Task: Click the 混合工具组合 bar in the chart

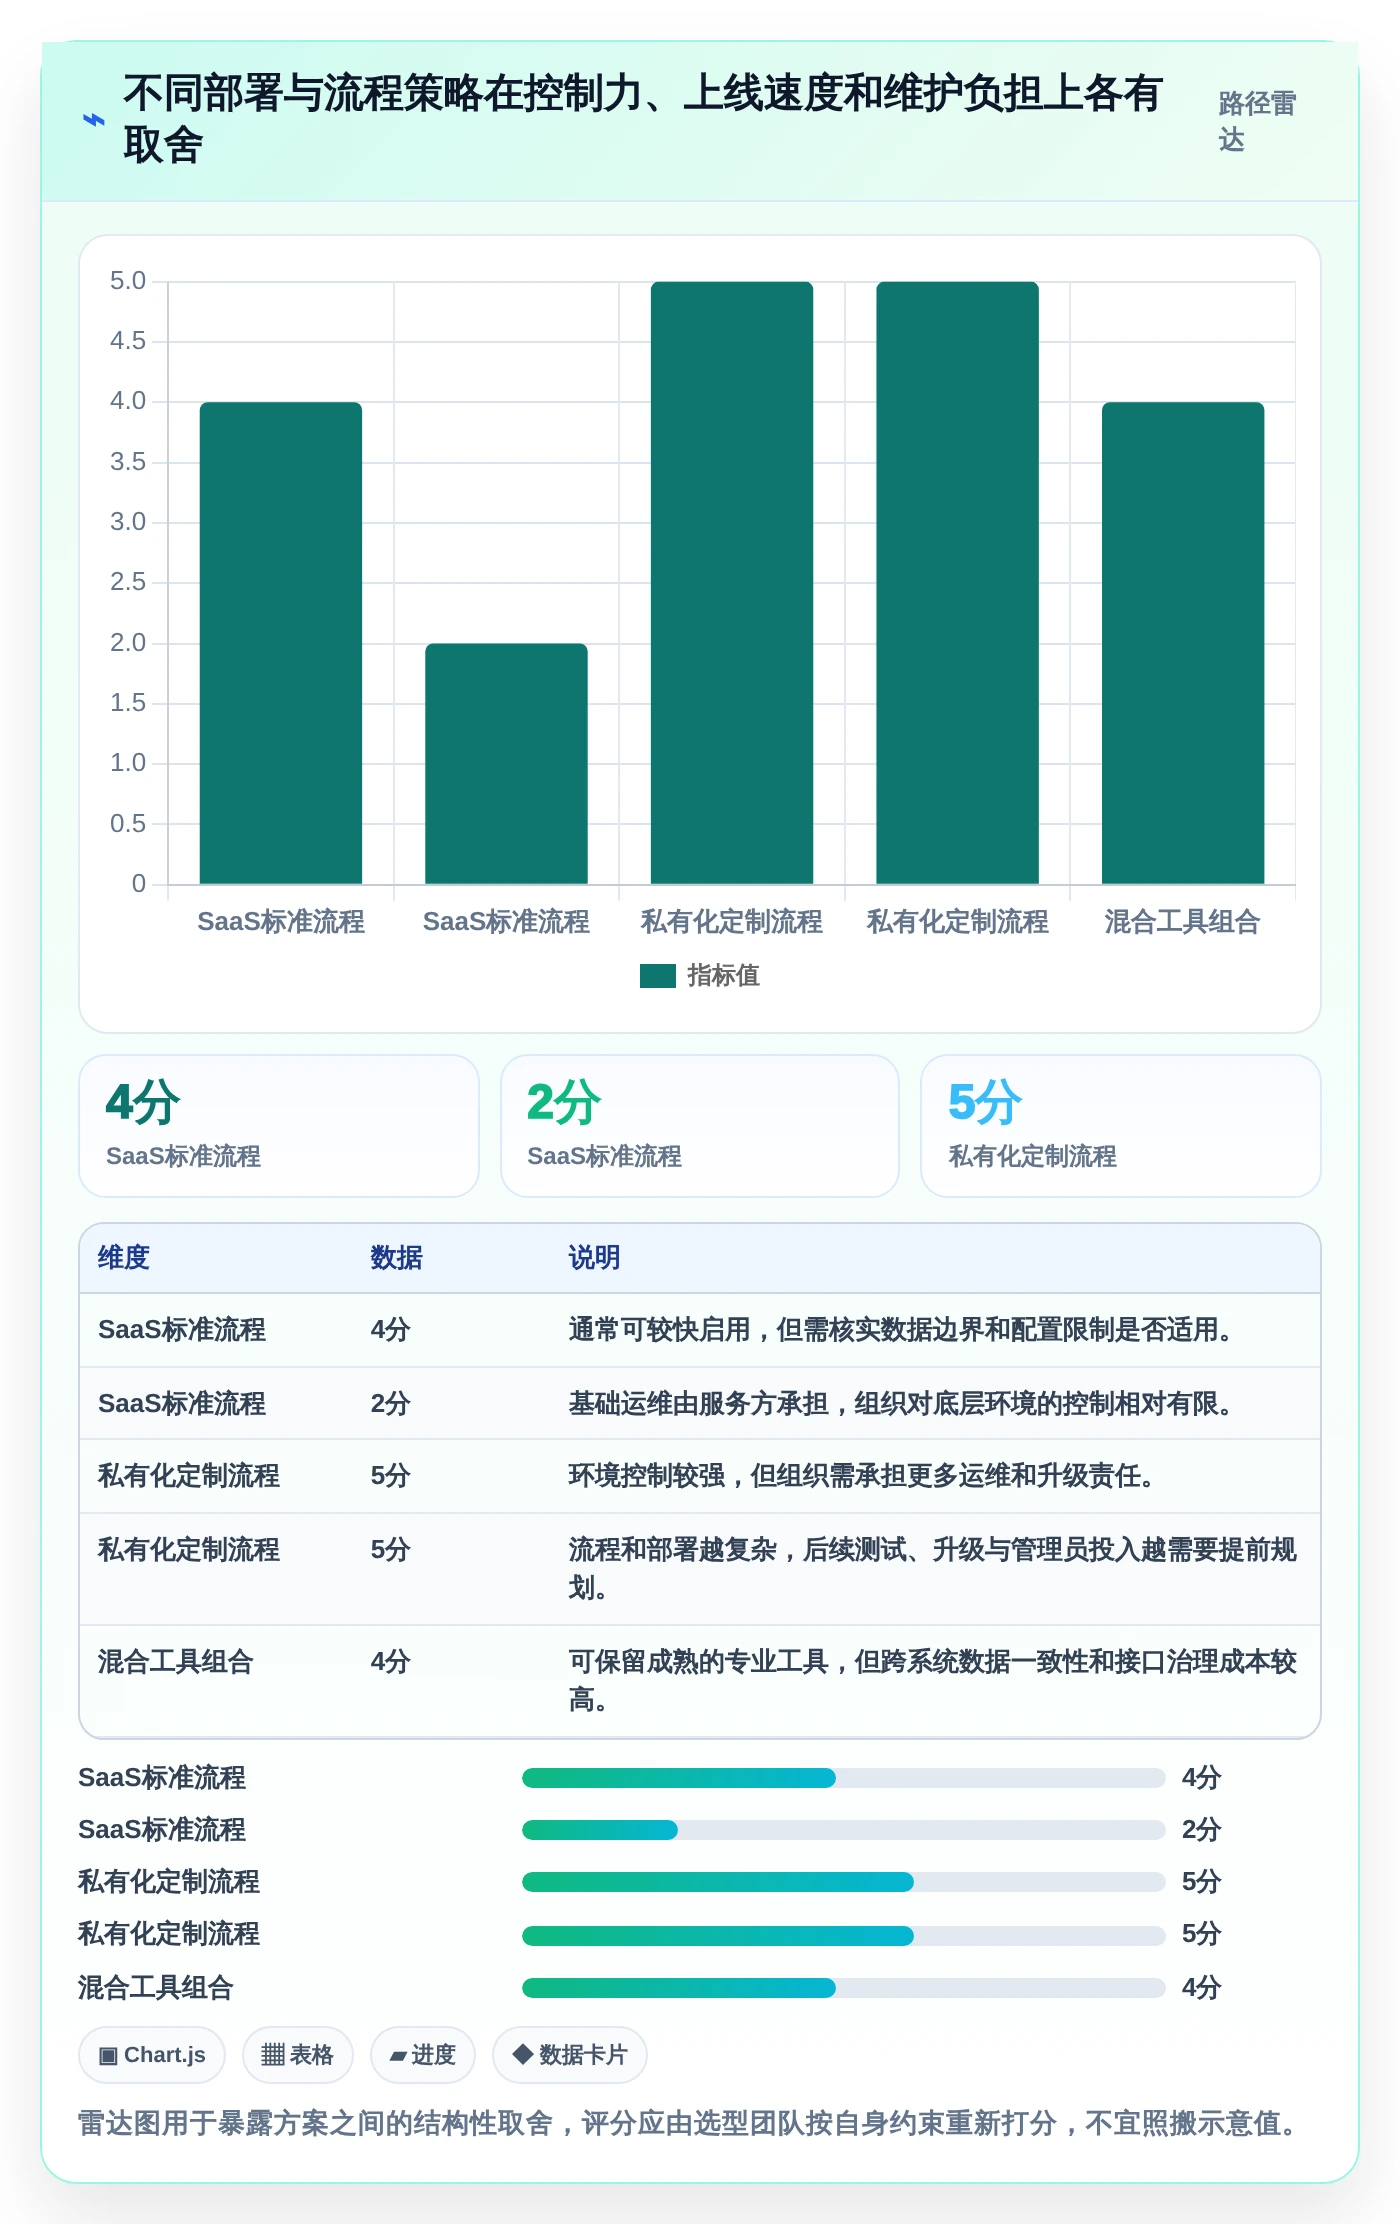Action: (1183, 643)
